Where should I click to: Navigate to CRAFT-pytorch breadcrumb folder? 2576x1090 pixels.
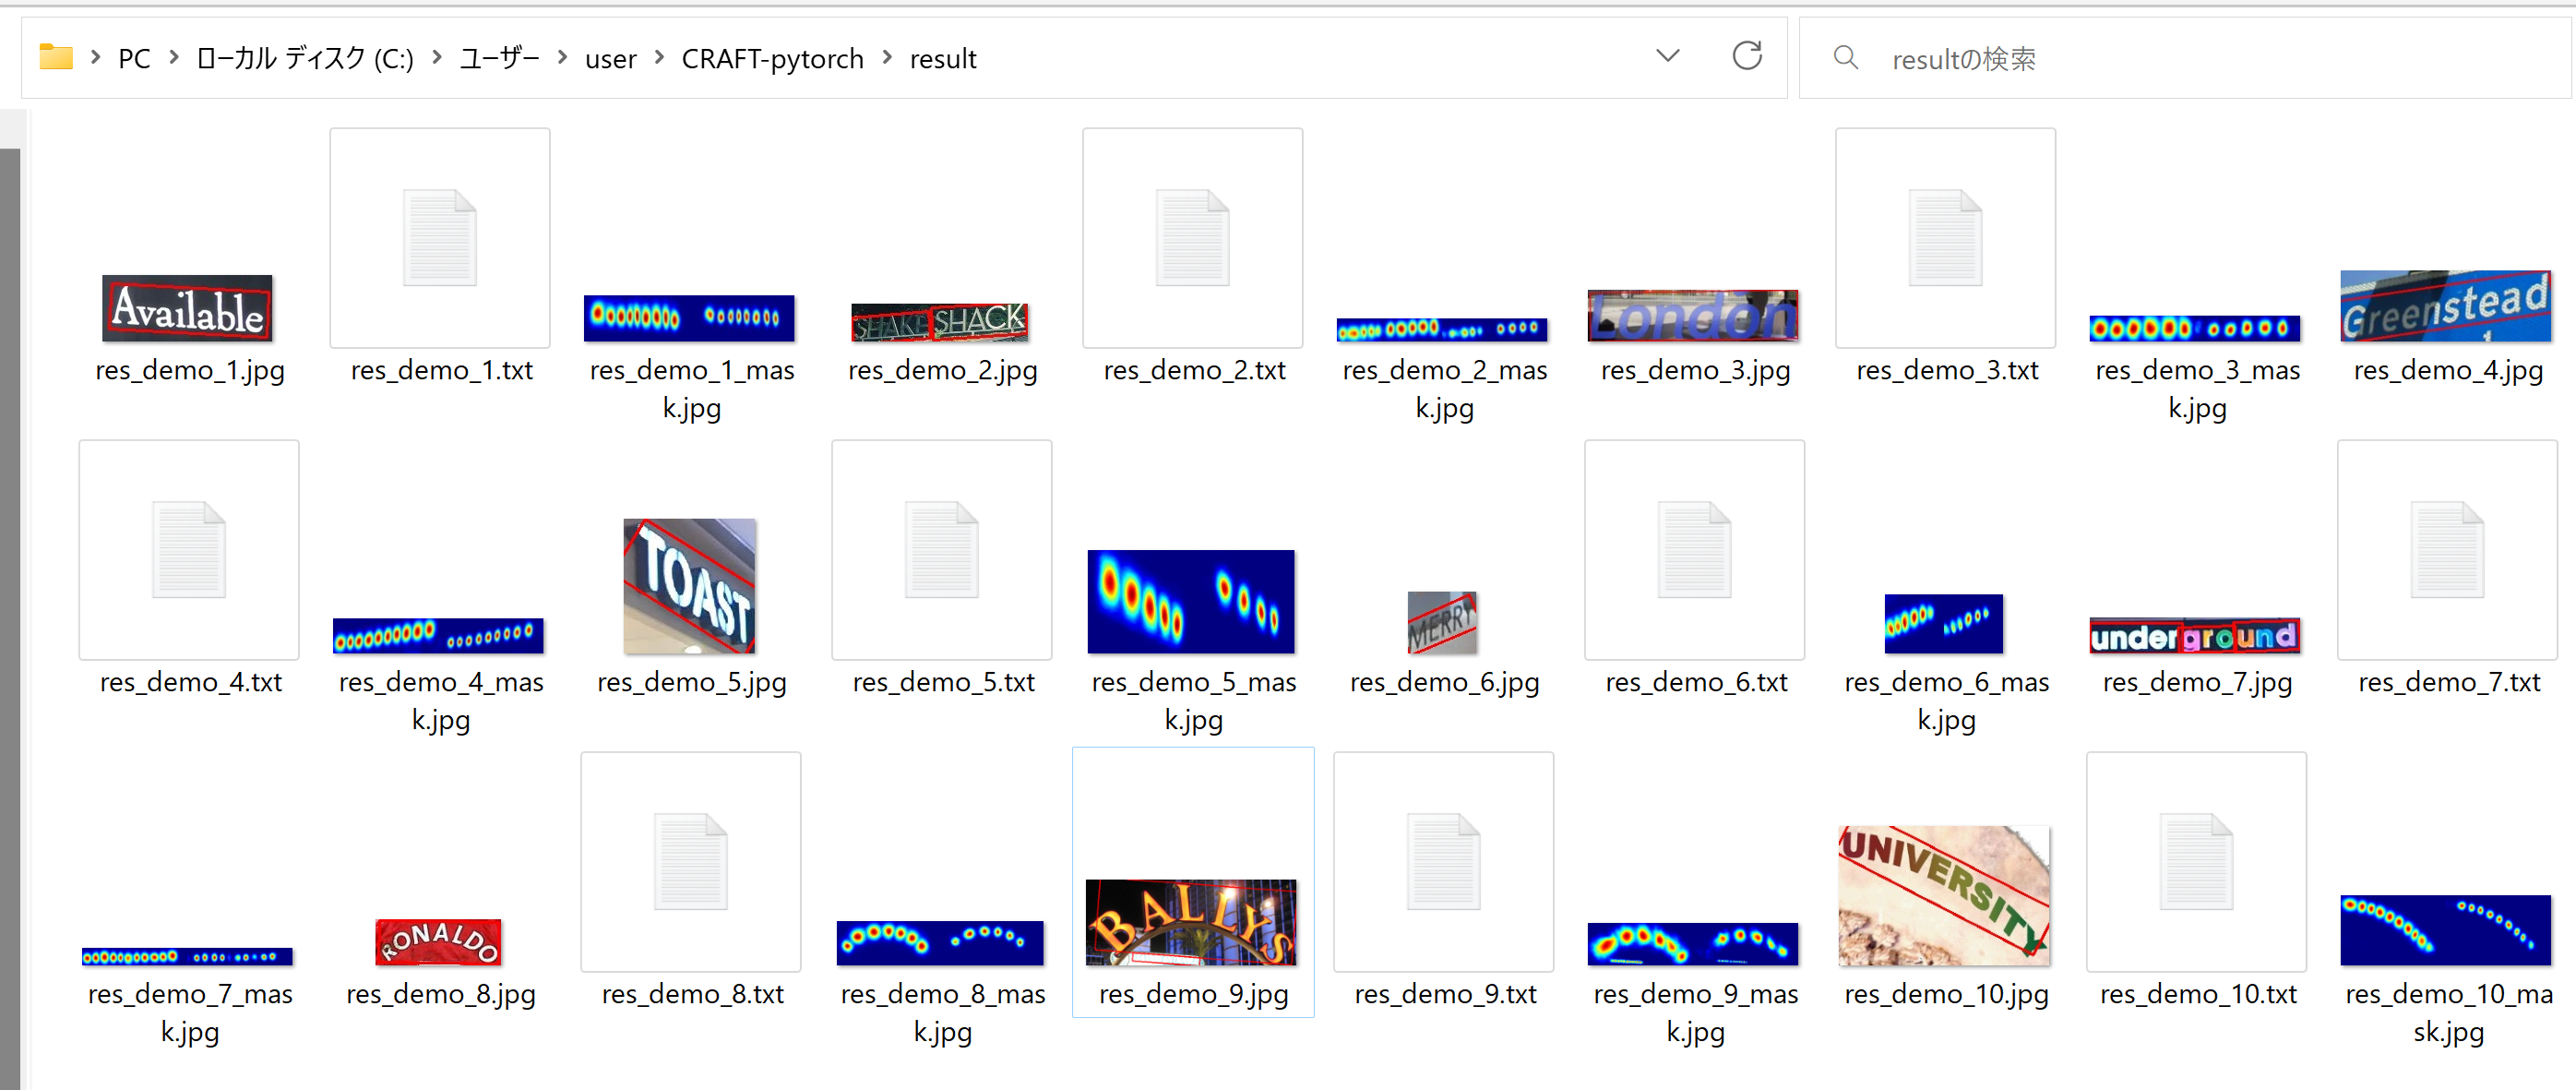[x=772, y=59]
